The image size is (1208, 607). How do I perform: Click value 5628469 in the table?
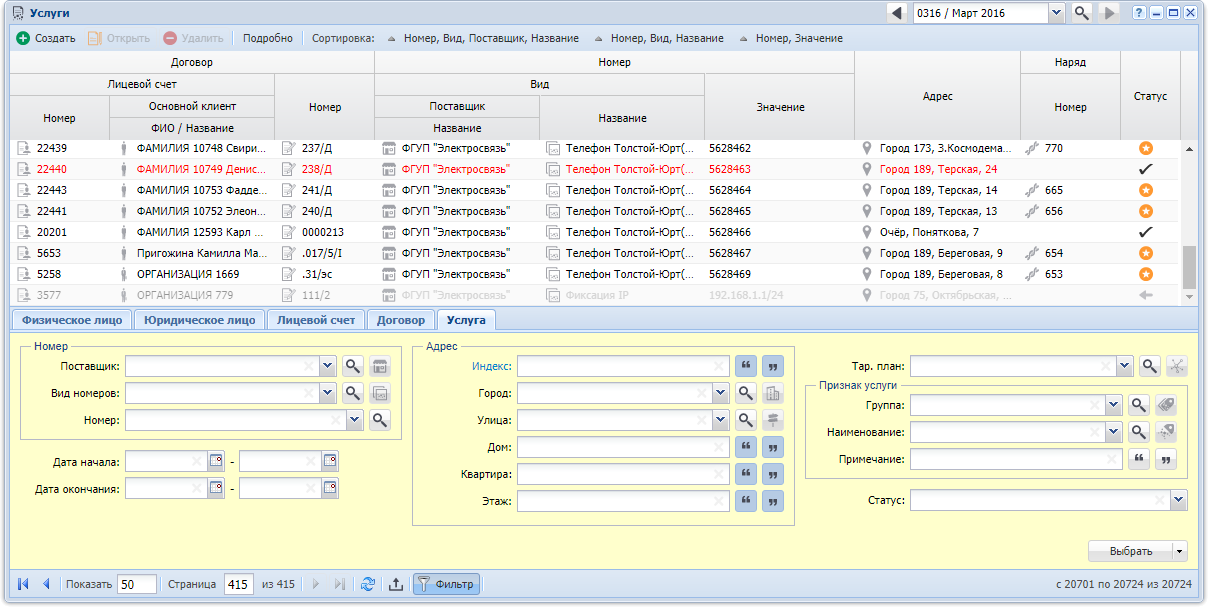coord(730,274)
